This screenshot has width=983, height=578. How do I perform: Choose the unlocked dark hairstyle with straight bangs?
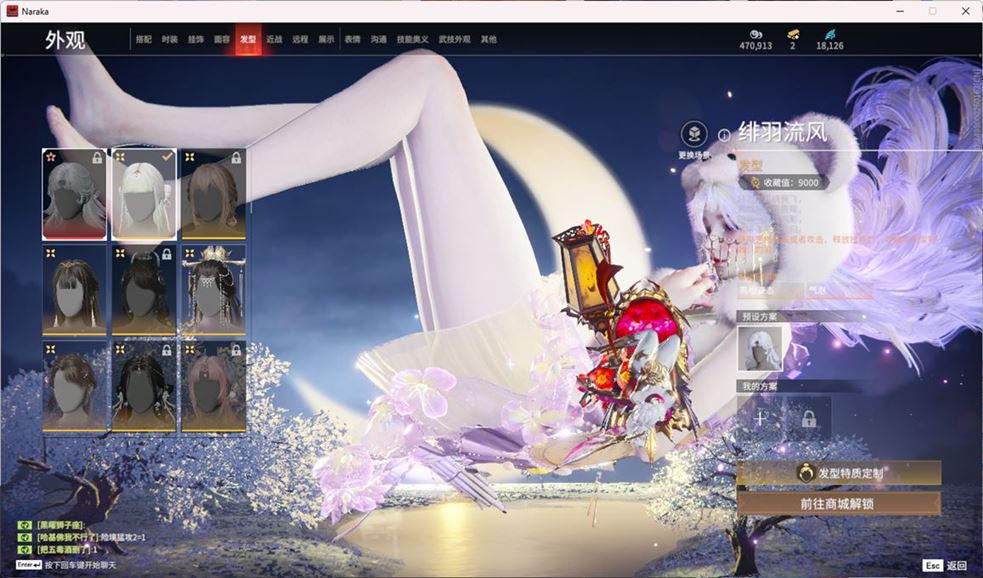(x=74, y=290)
